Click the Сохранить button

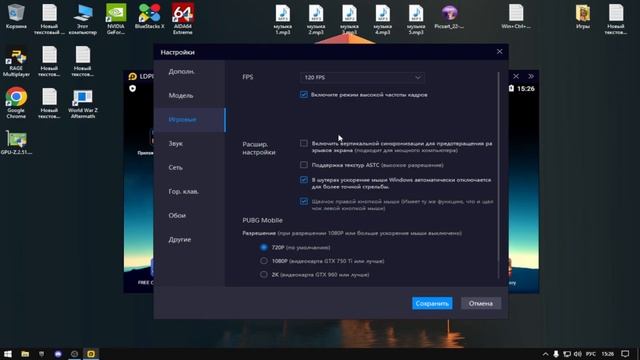click(x=432, y=303)
